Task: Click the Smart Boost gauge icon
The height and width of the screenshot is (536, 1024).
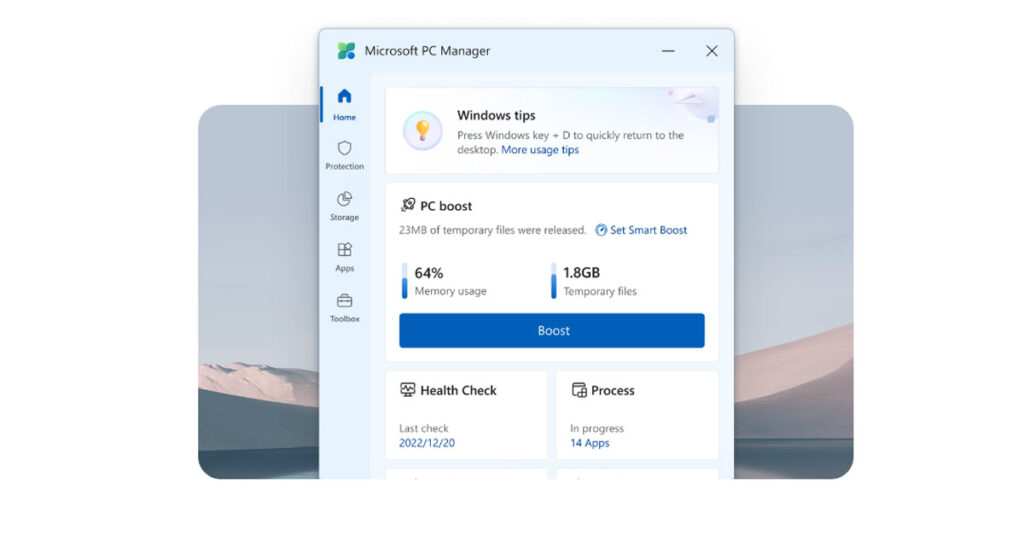Action: (601, 230)
